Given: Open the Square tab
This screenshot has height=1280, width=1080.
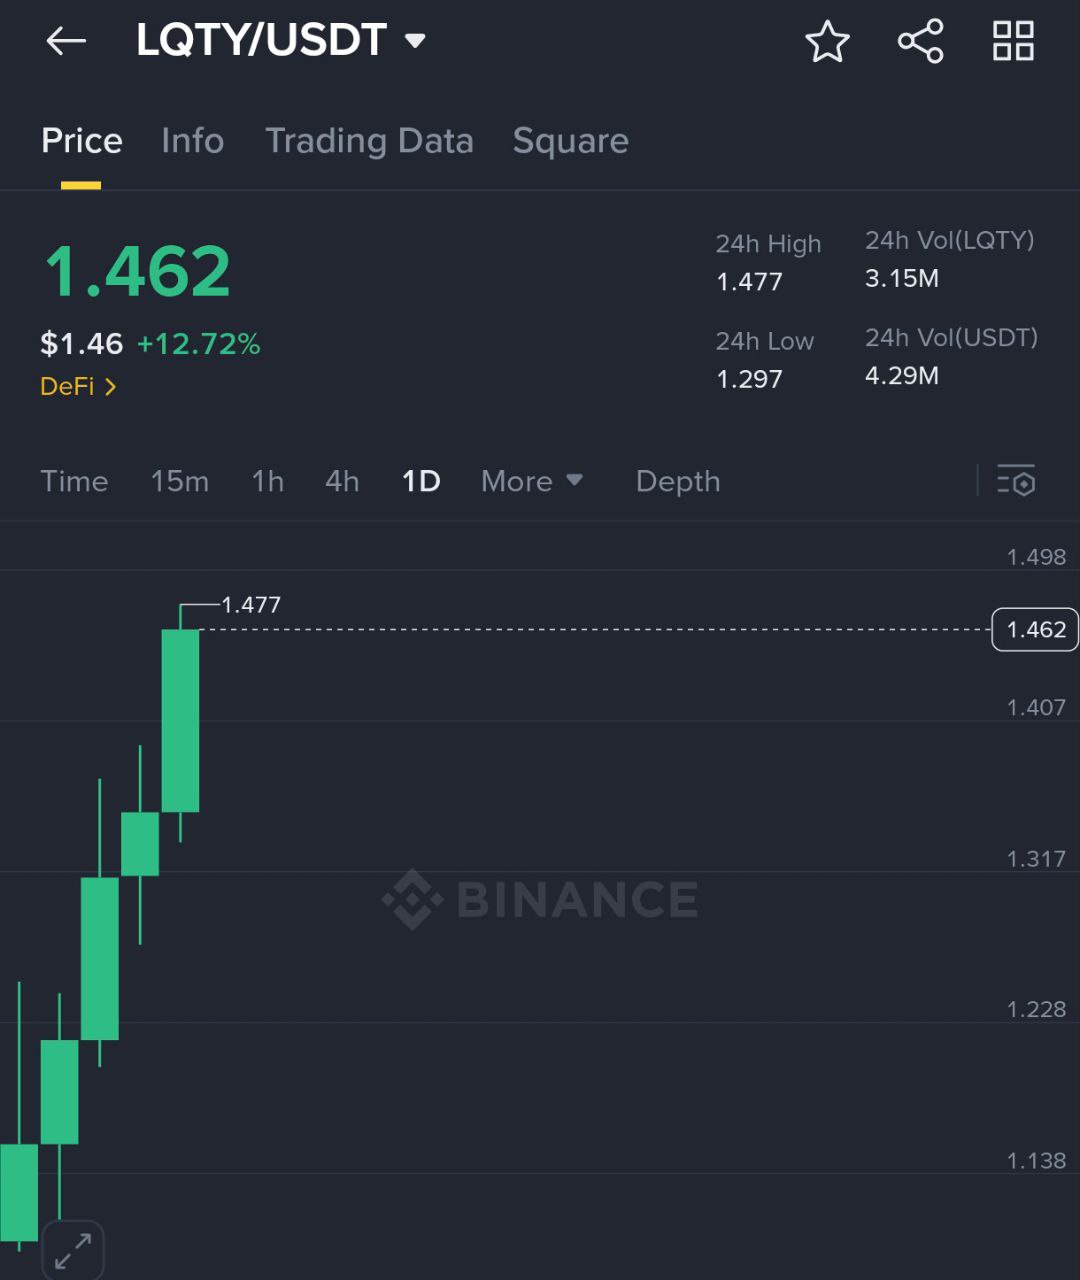Looking at the screenshot, I should coord(570,141).
